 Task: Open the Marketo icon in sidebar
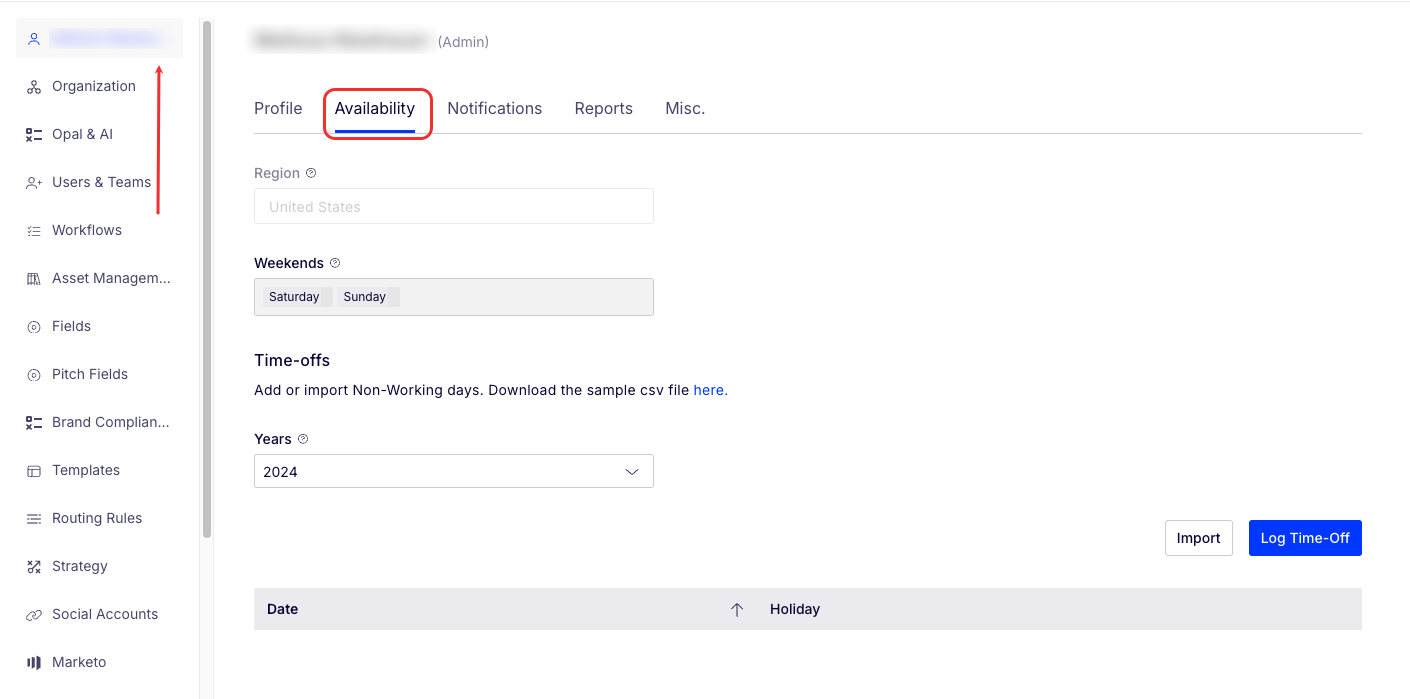coord(34,663)
